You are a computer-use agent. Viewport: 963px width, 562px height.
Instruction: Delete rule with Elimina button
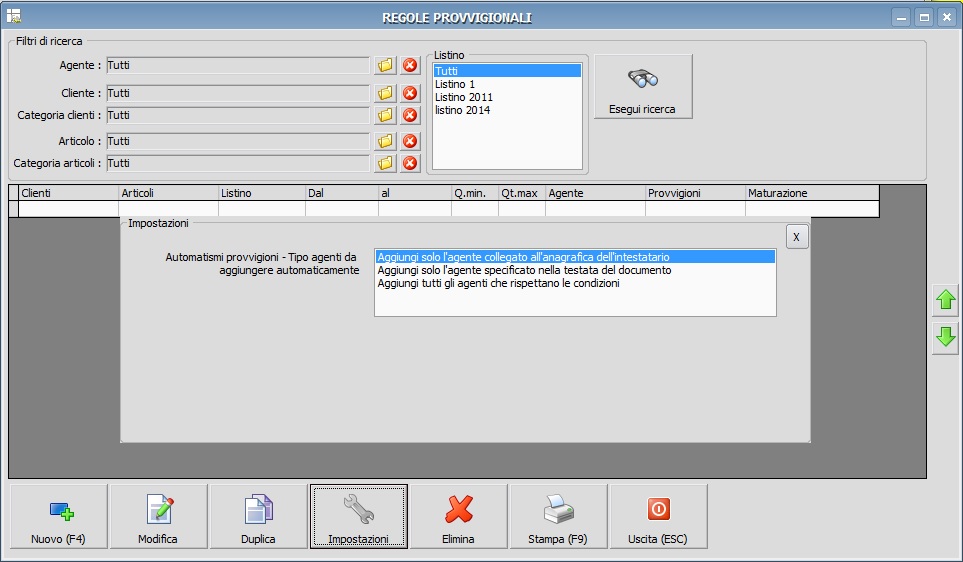coord(459,517)
